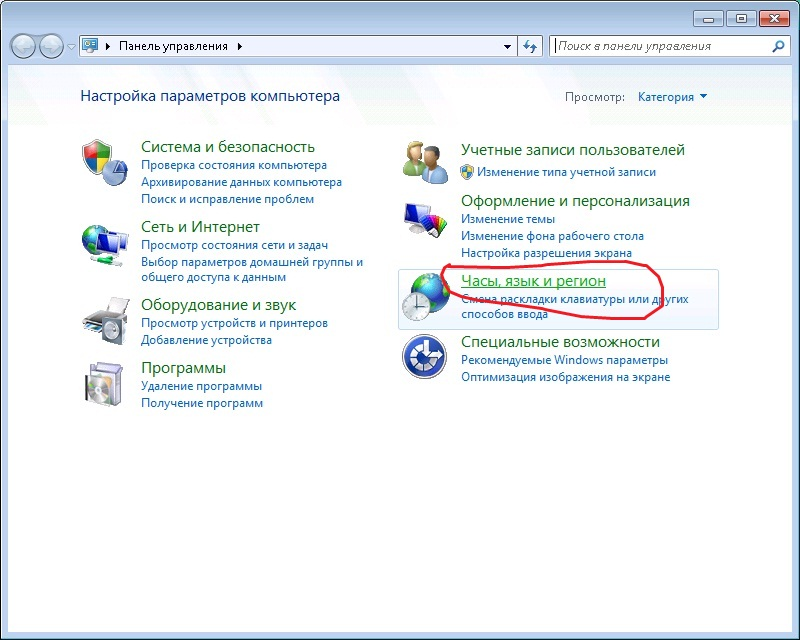
Task: Click Настройка разрешения экрана link
Action: pos(546,253)
